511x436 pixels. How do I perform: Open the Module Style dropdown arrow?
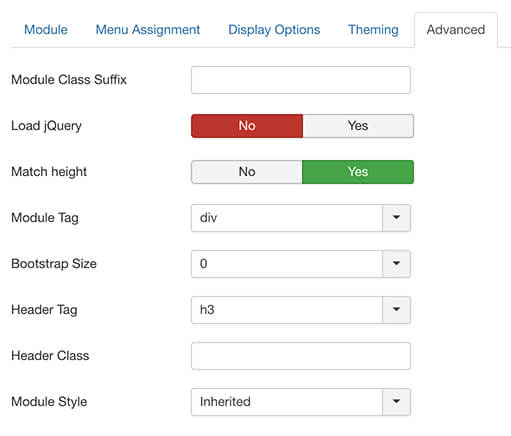point(396,402)
